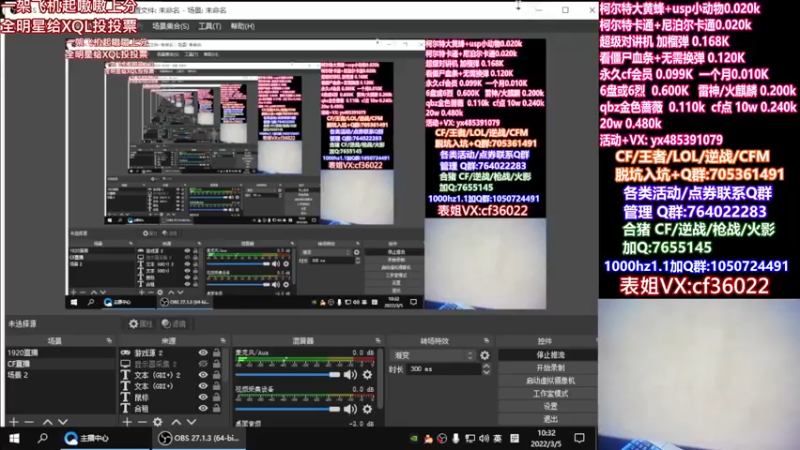Screen dimensions: 800x450
Task: Mute the 视频采集设备 speaker icon
Action: tap(350, 409)
